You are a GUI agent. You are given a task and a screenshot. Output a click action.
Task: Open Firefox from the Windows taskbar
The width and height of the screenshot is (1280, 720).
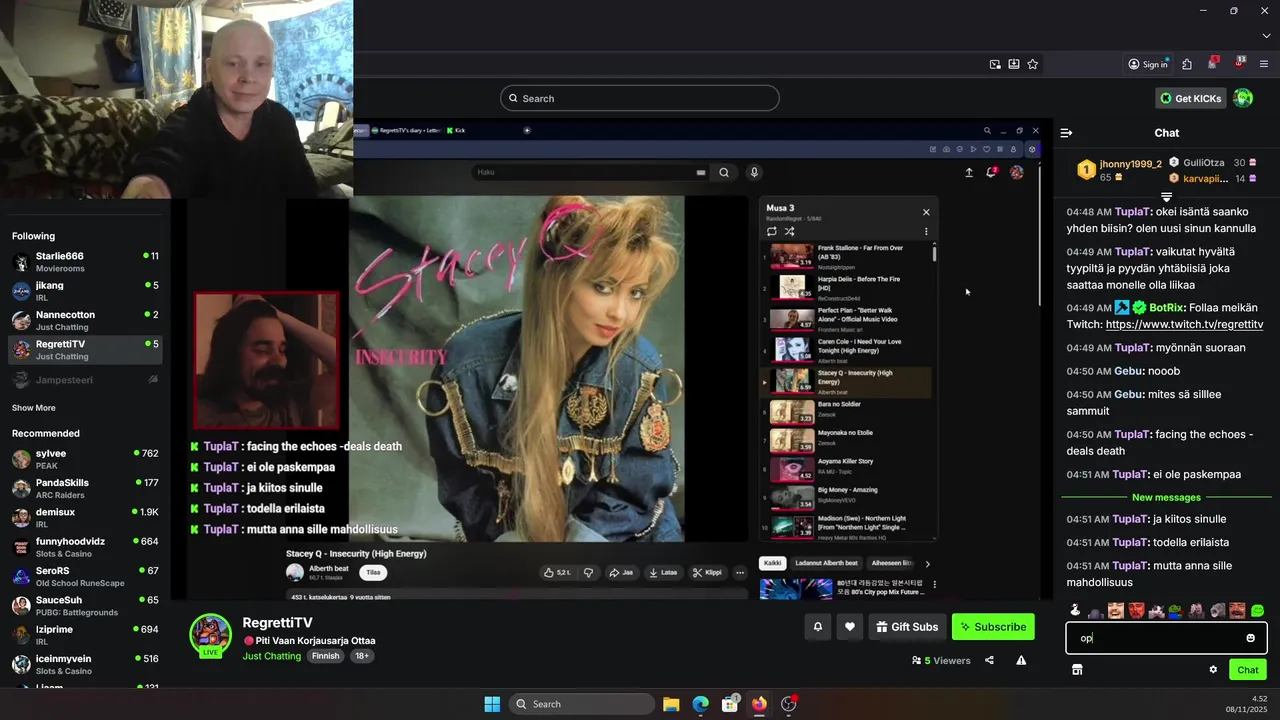pos(759,704)
